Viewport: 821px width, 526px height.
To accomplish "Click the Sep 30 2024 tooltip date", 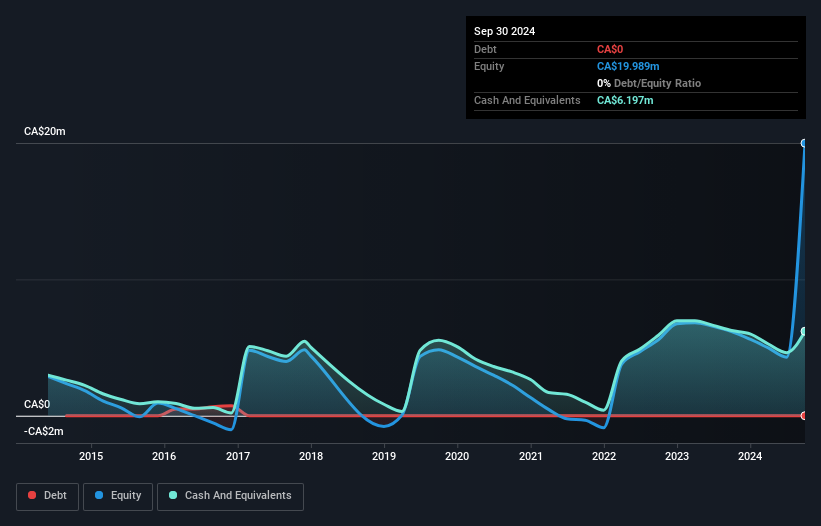I will coord(505,31).
